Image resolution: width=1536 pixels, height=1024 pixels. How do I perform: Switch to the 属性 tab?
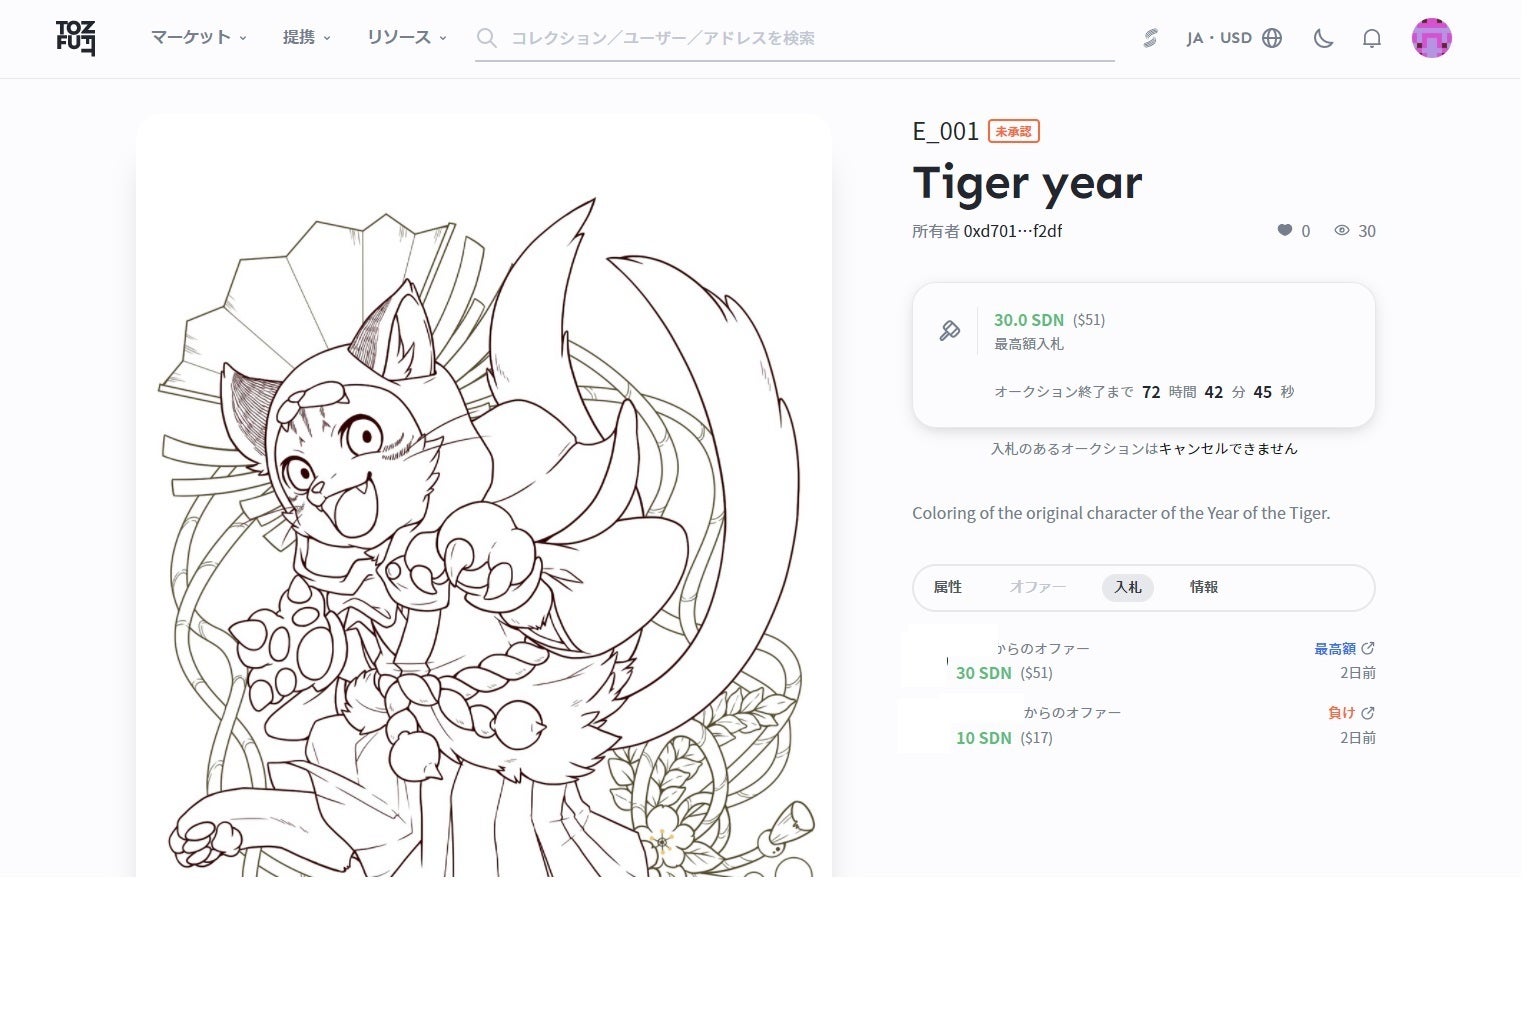947,587
